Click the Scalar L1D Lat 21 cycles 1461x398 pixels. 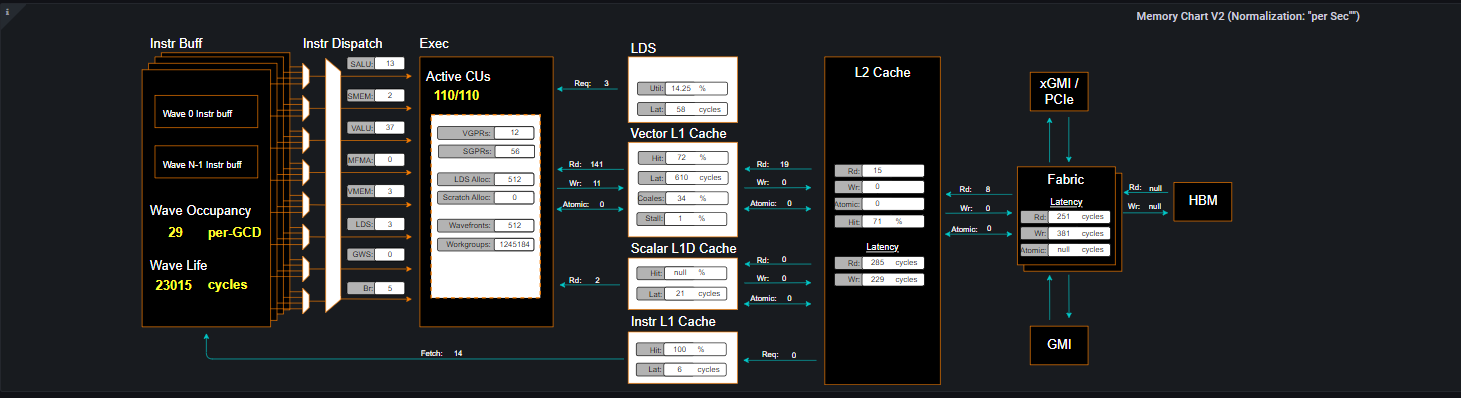pos(697,293)
